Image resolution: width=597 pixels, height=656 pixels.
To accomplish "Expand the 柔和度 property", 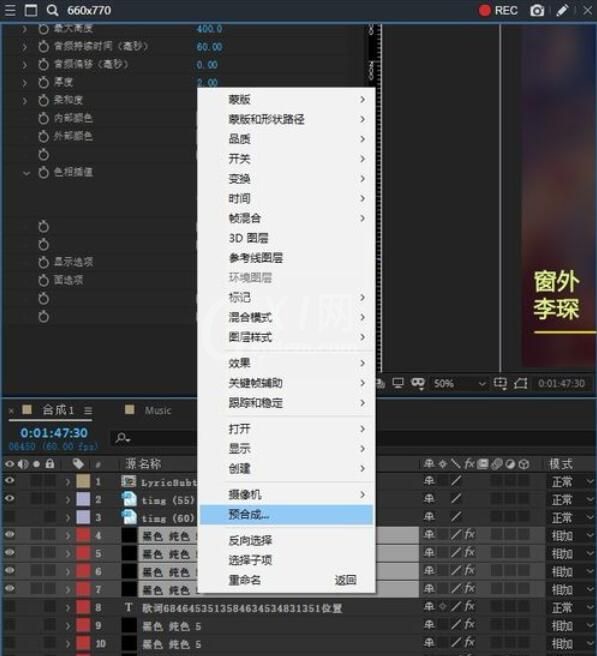I will (25, 100).
